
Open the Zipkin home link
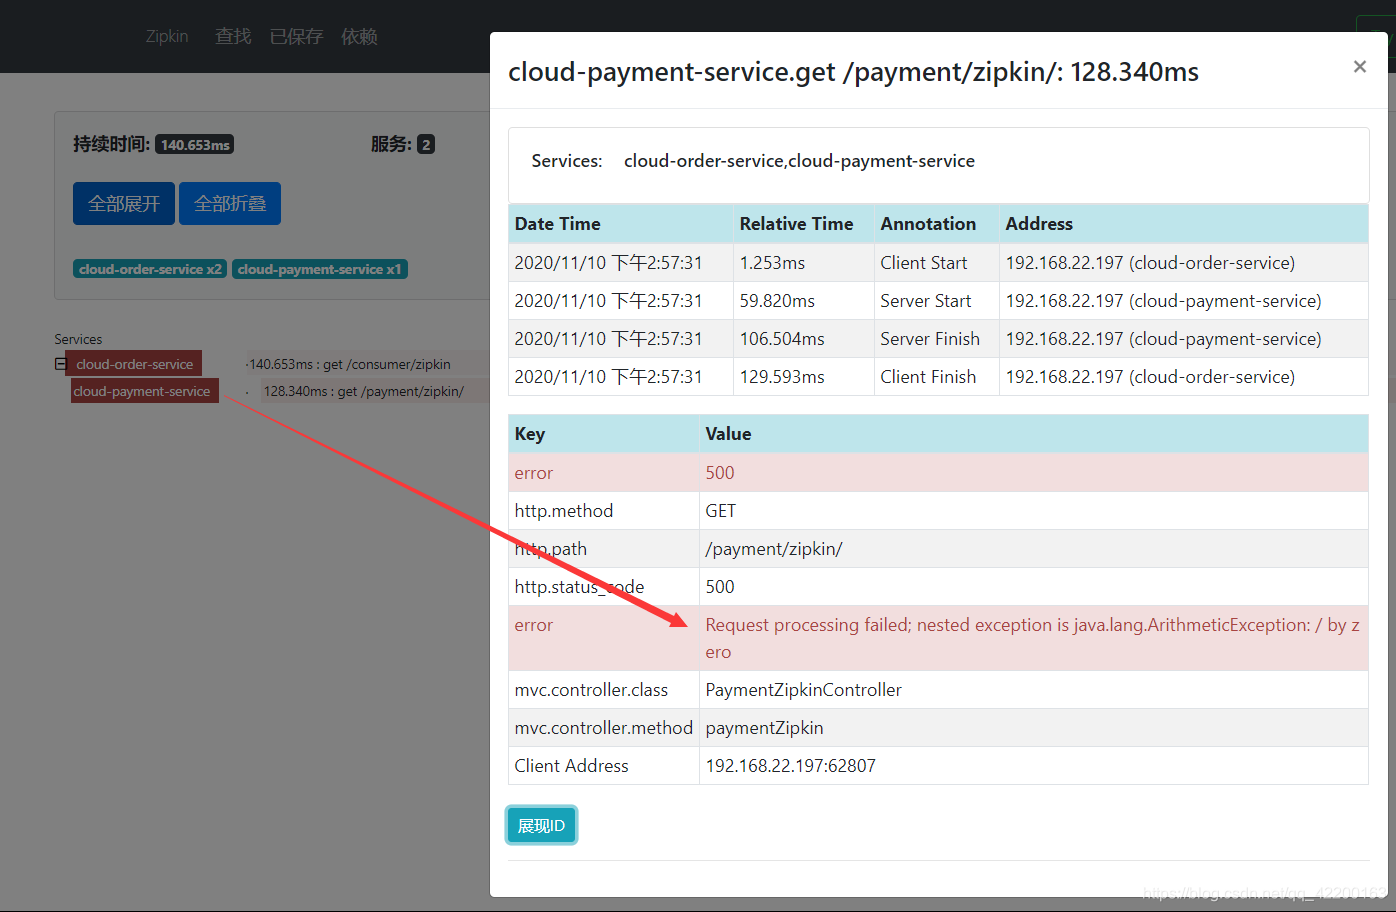click(x=167, y=36)
